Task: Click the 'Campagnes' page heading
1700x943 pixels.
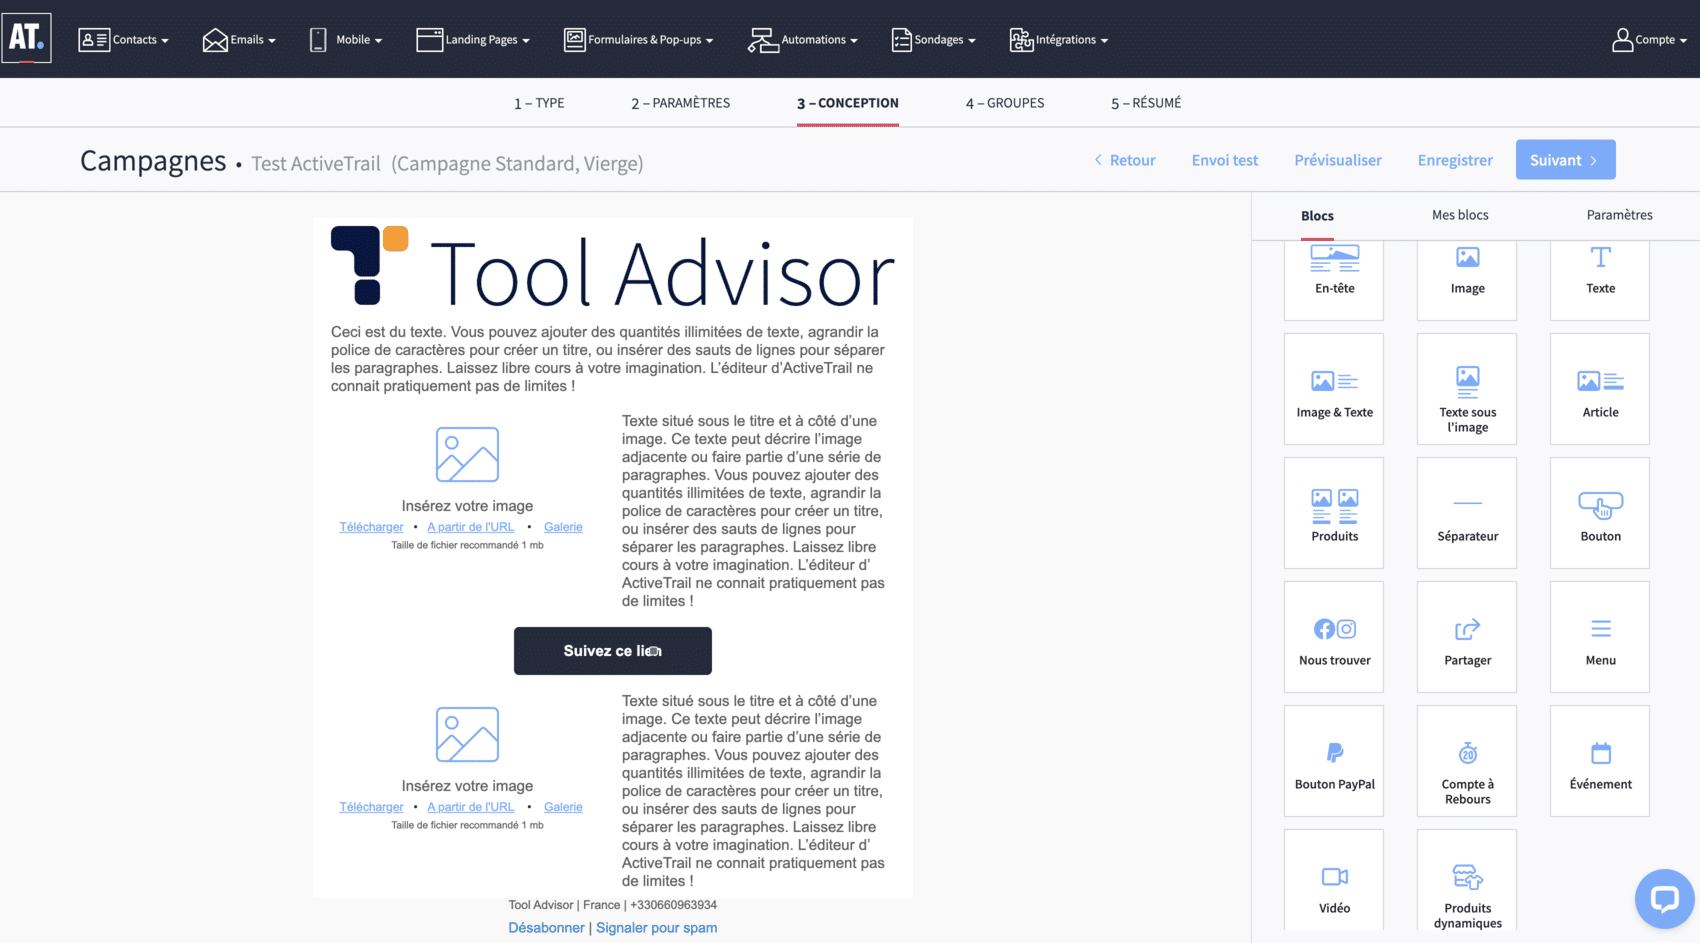Action: tap(153, 161)
